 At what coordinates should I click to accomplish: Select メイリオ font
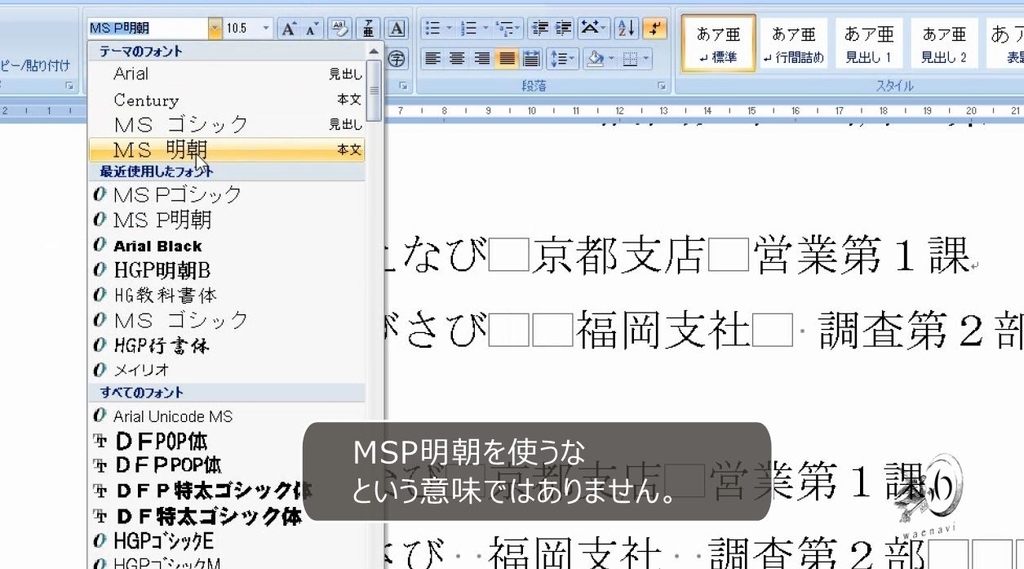(x=227, y=370)
